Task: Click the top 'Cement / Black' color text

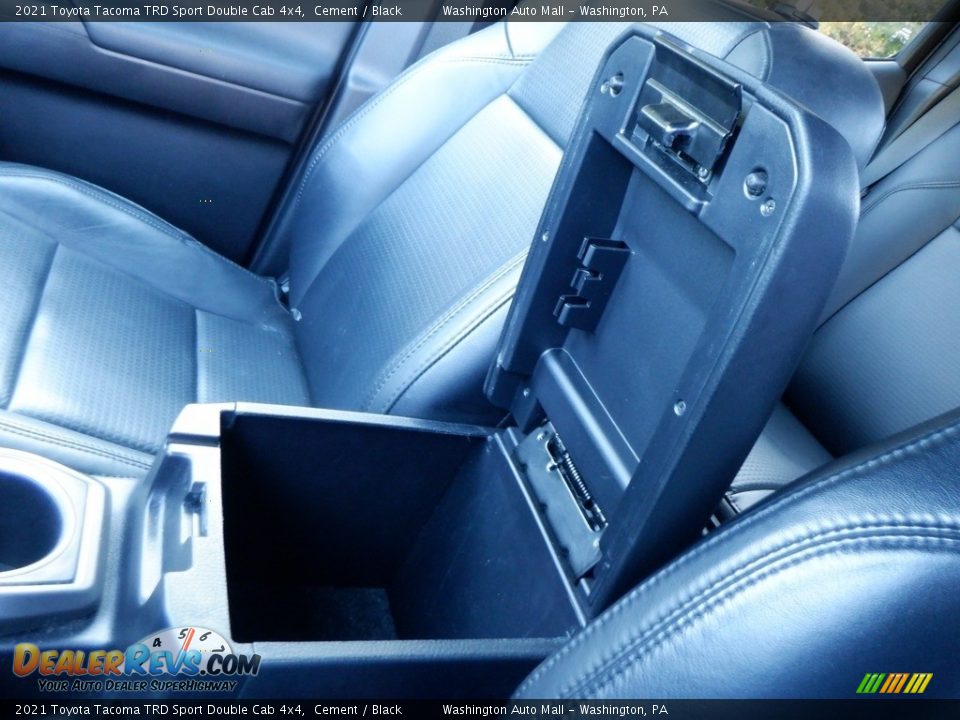Action: click(357, 11)
